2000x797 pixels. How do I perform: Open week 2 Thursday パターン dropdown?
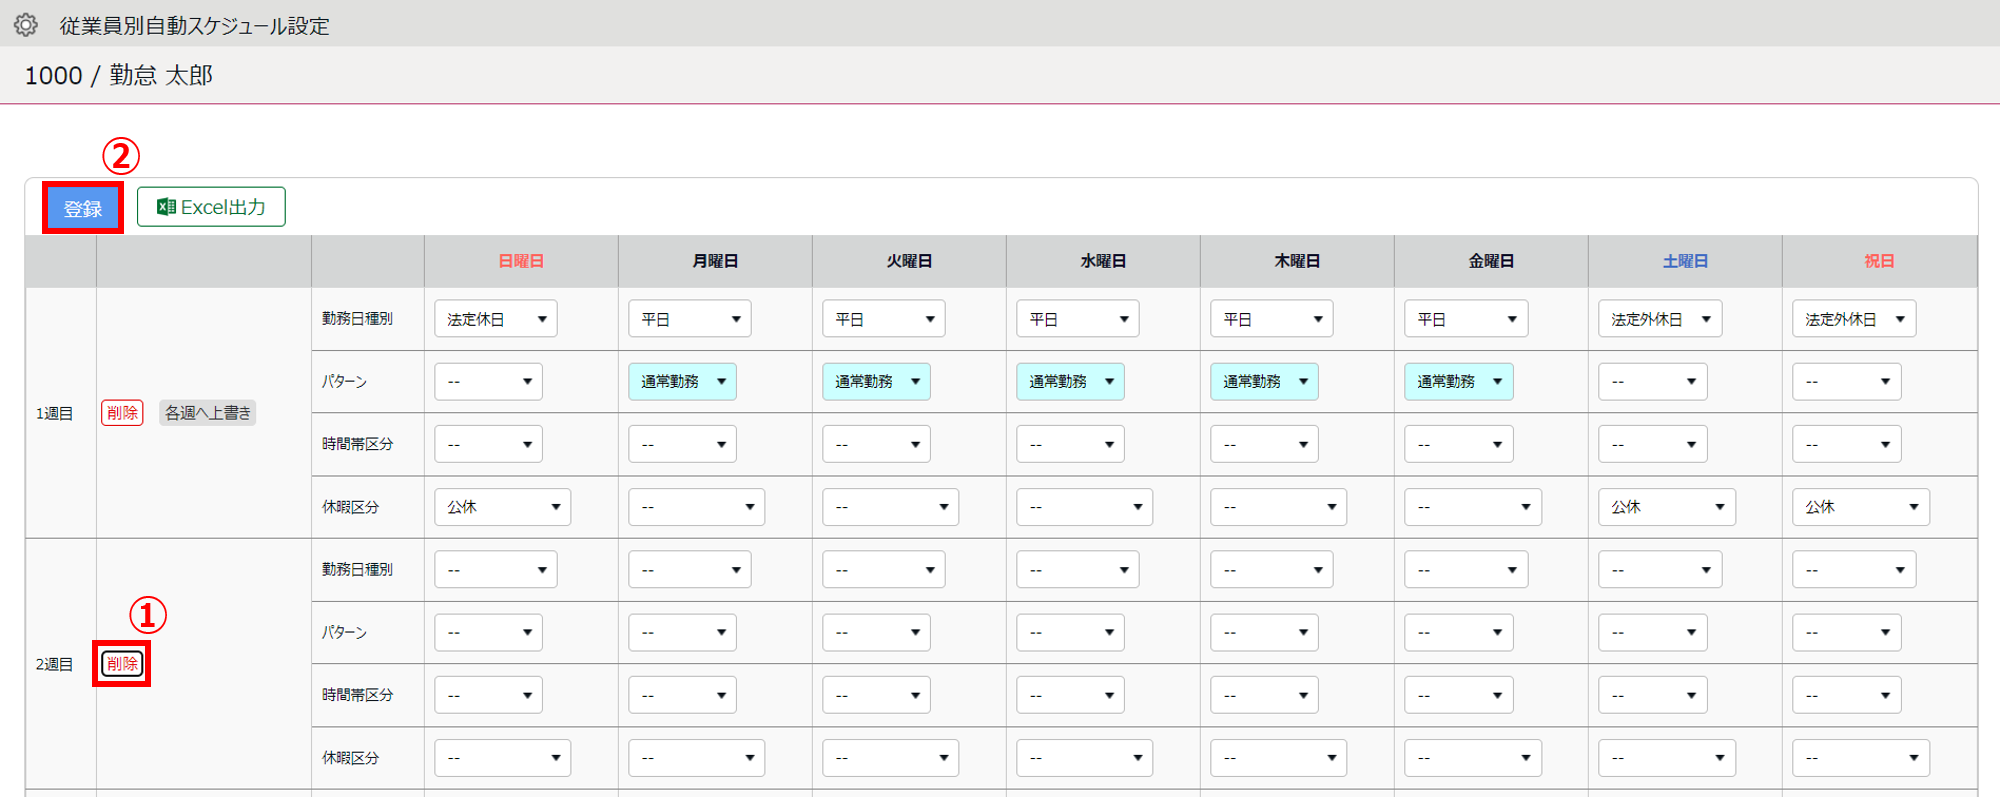point(1264,633)
